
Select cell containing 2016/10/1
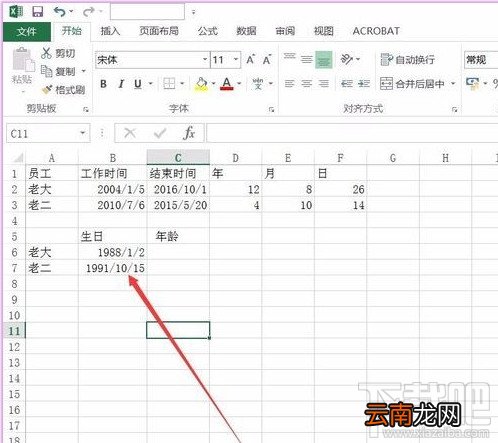point(178,189)
